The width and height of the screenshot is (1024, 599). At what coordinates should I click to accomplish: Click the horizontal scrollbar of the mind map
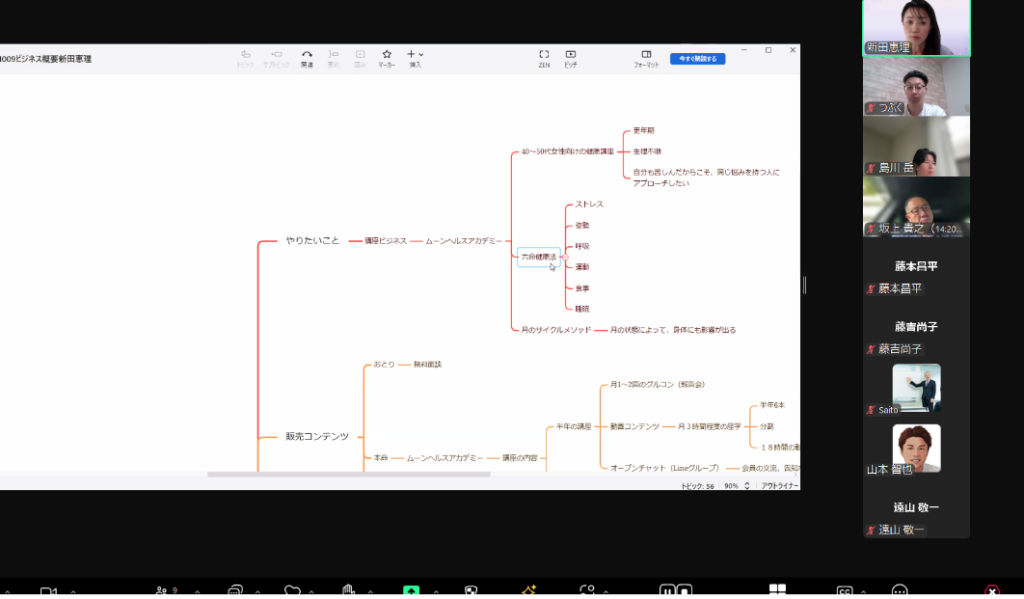tap(348, 474)
